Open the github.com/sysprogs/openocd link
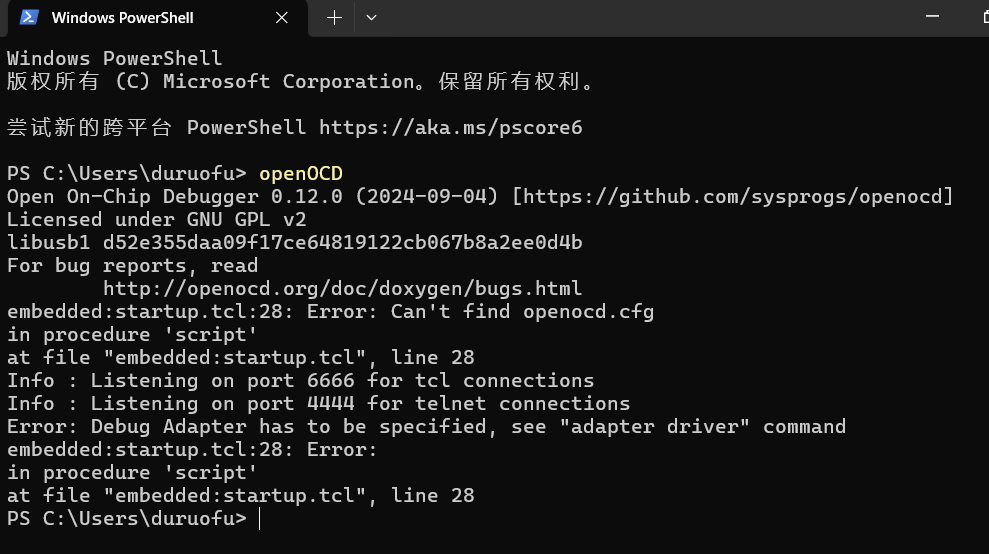Viewport: 989px width, 554px height. tap(734, 196)
